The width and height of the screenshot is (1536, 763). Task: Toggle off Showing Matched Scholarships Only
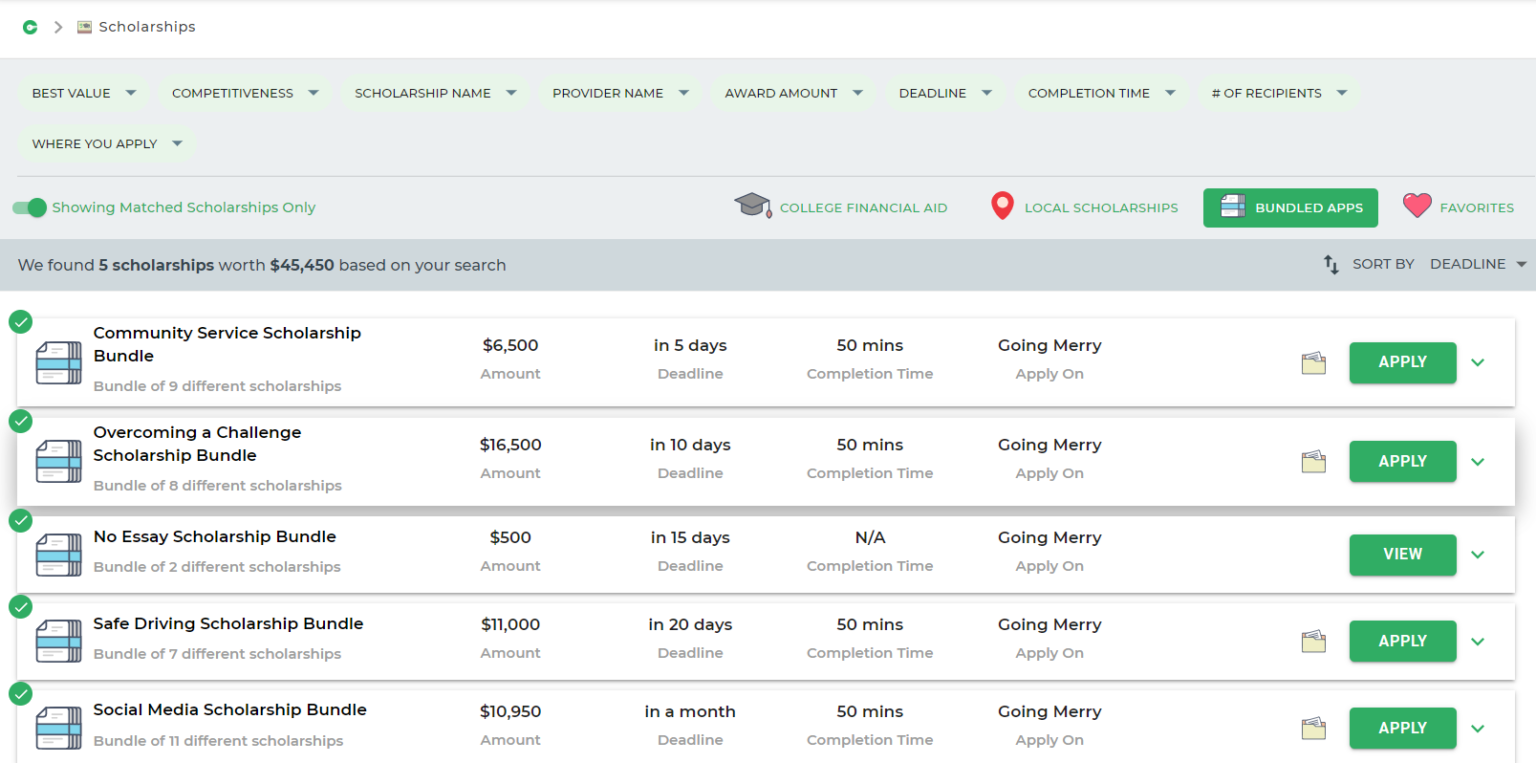30,208
